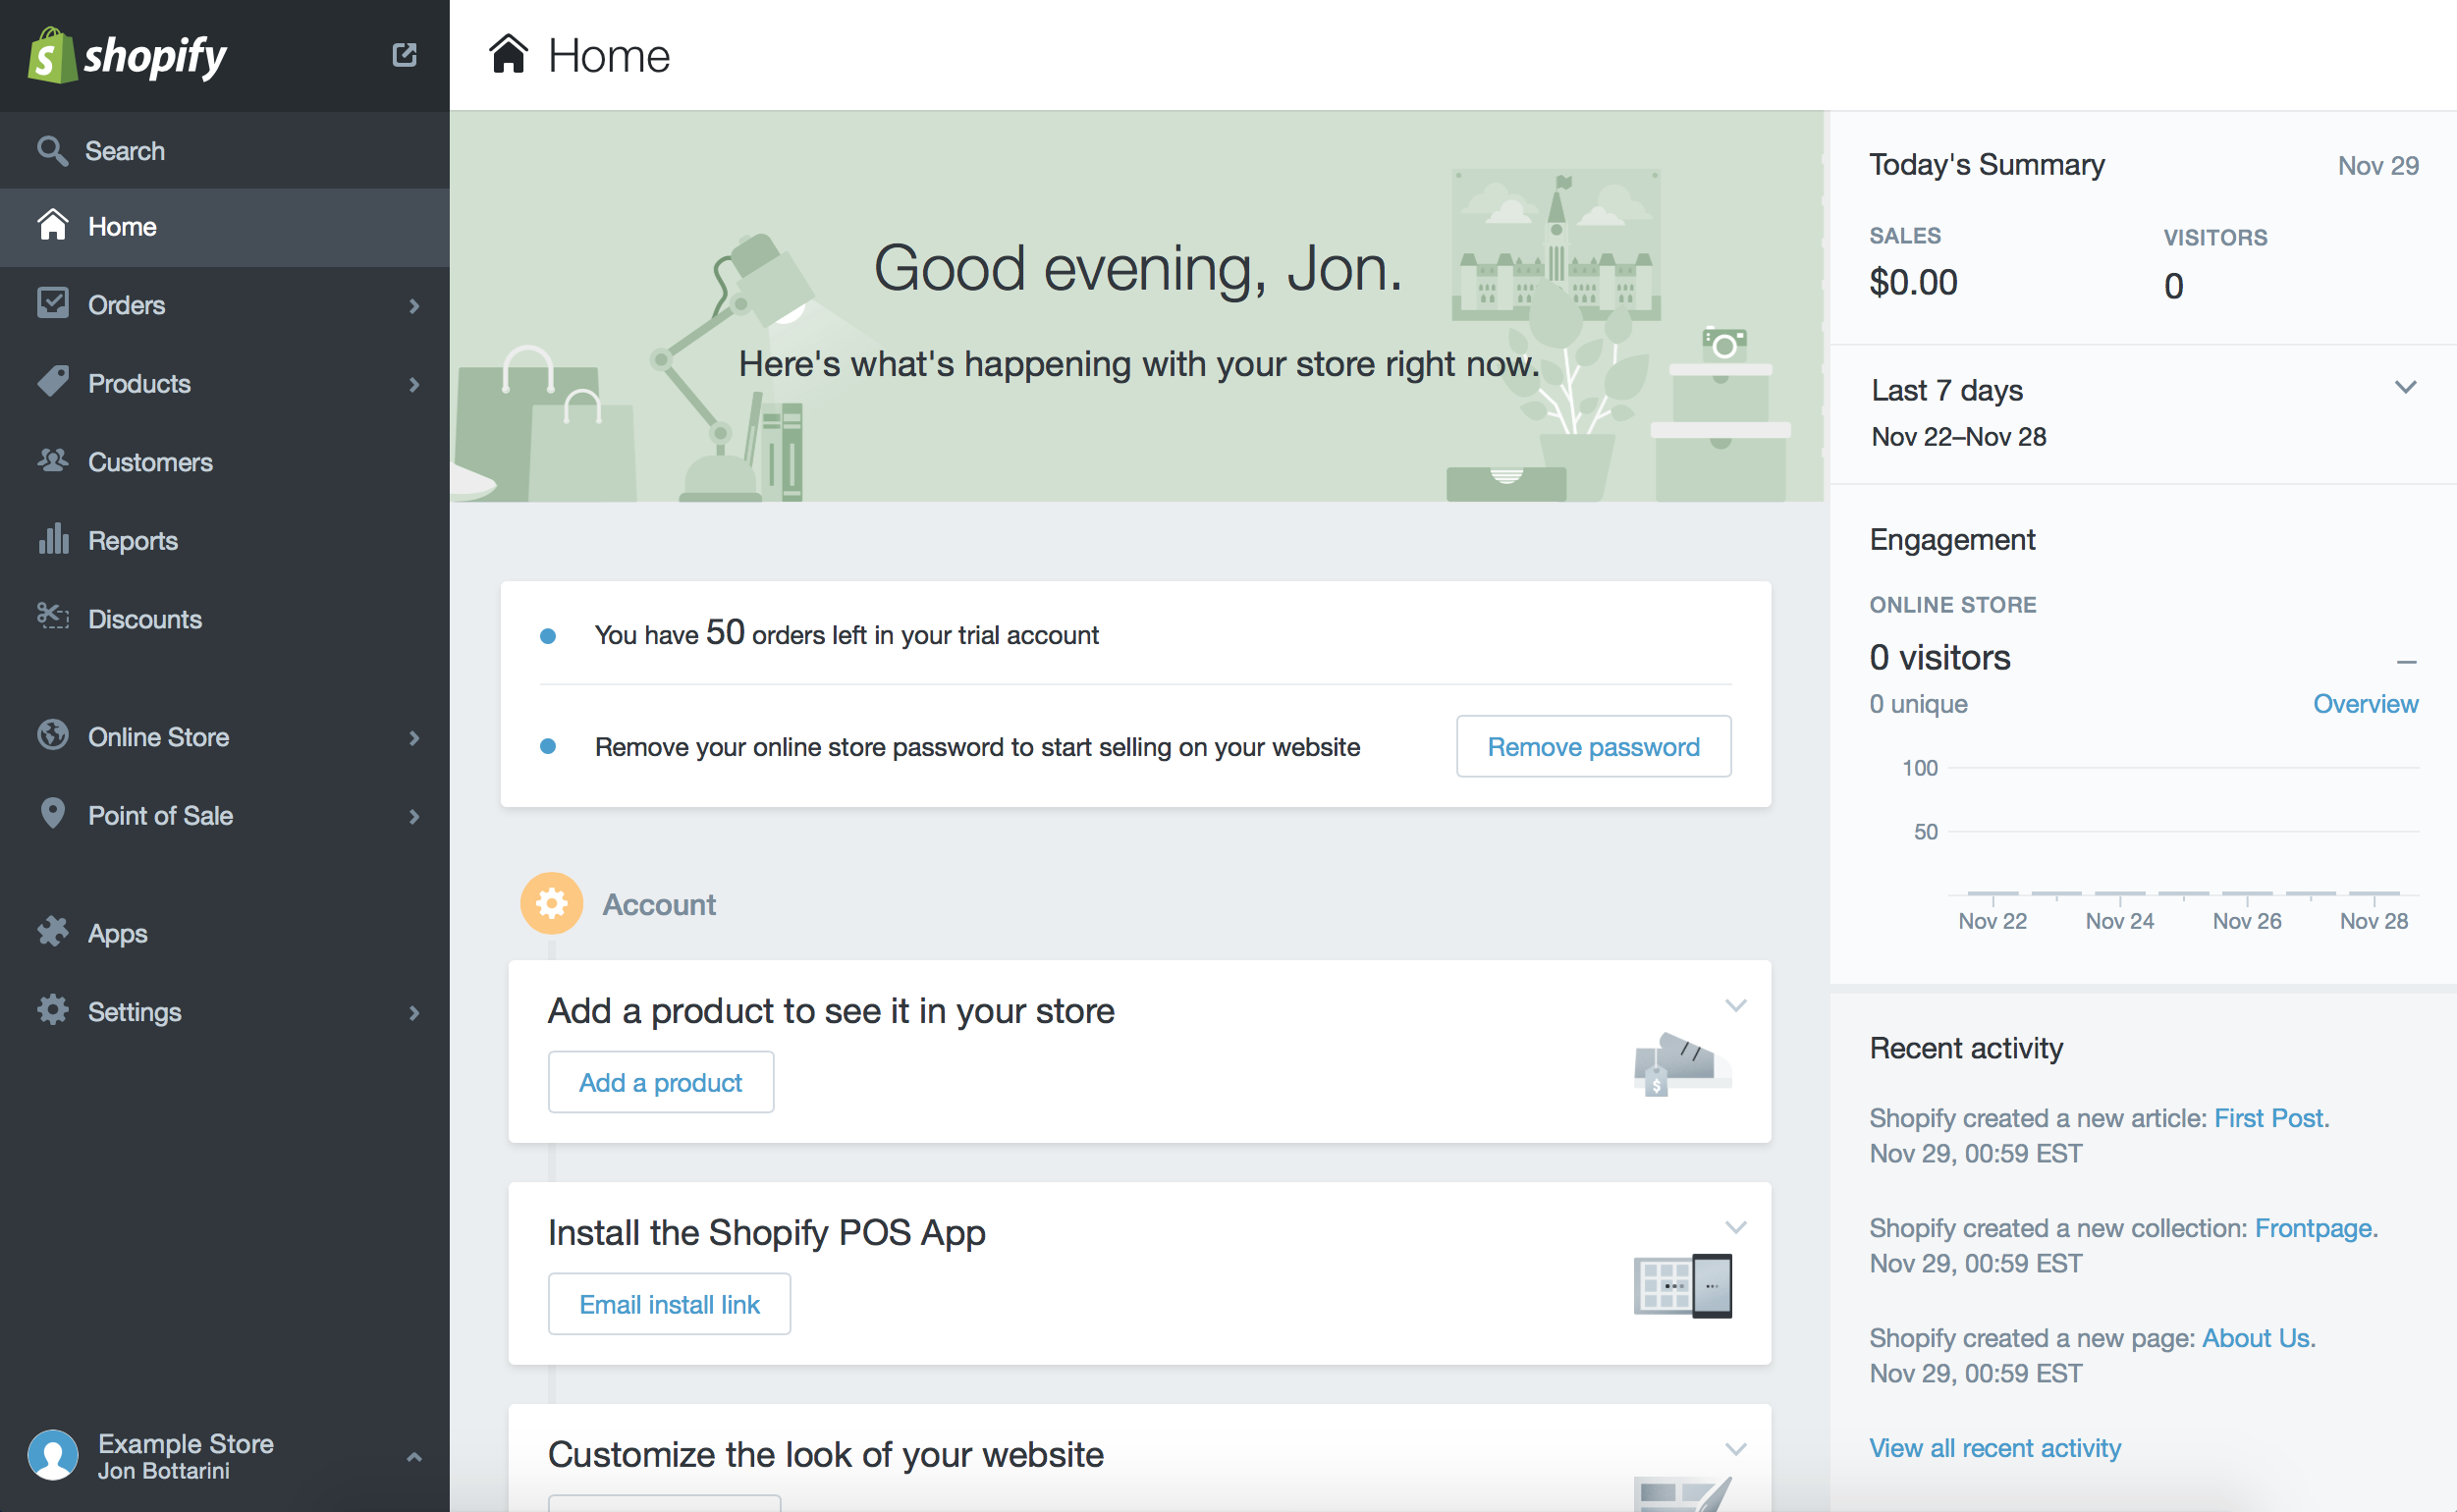Viewport: 2457px width, 1512px height.
Task: Click the Remove password button
Action: click(1593, 746)
